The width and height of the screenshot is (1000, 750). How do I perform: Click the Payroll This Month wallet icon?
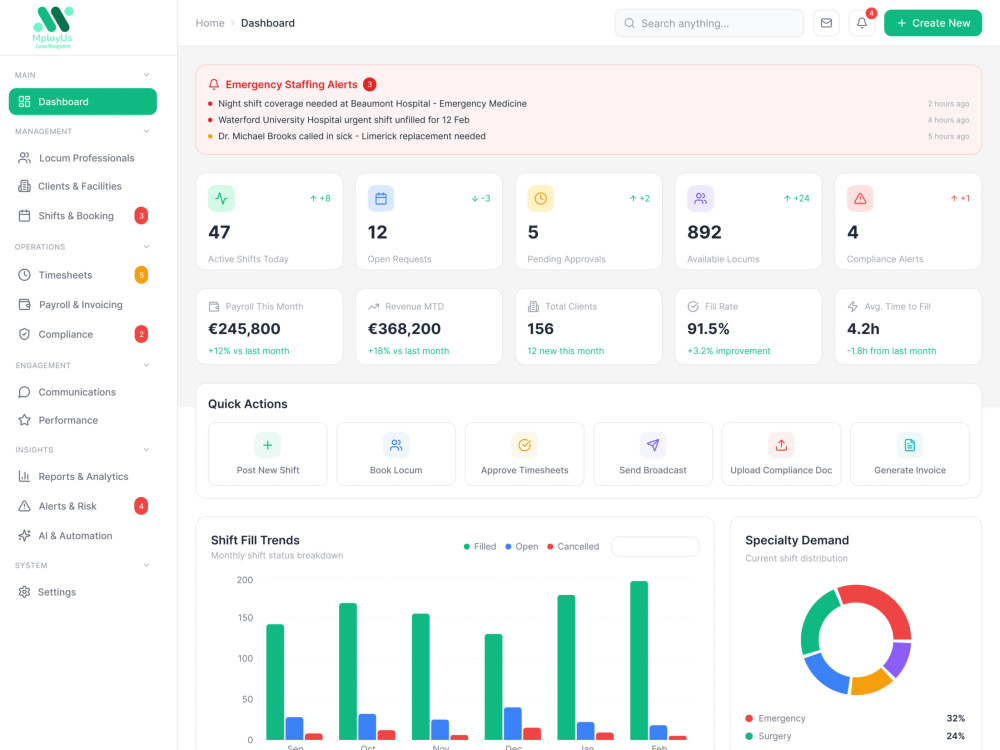[214, 307]
